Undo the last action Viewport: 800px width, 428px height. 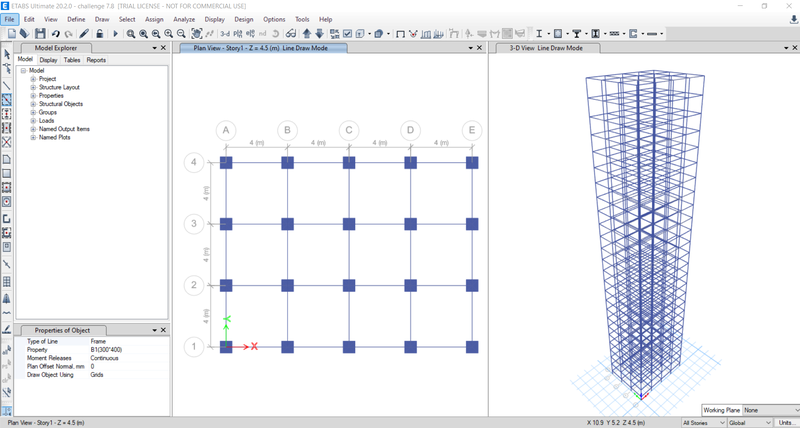pyautogui.click(x=55, y=34)
